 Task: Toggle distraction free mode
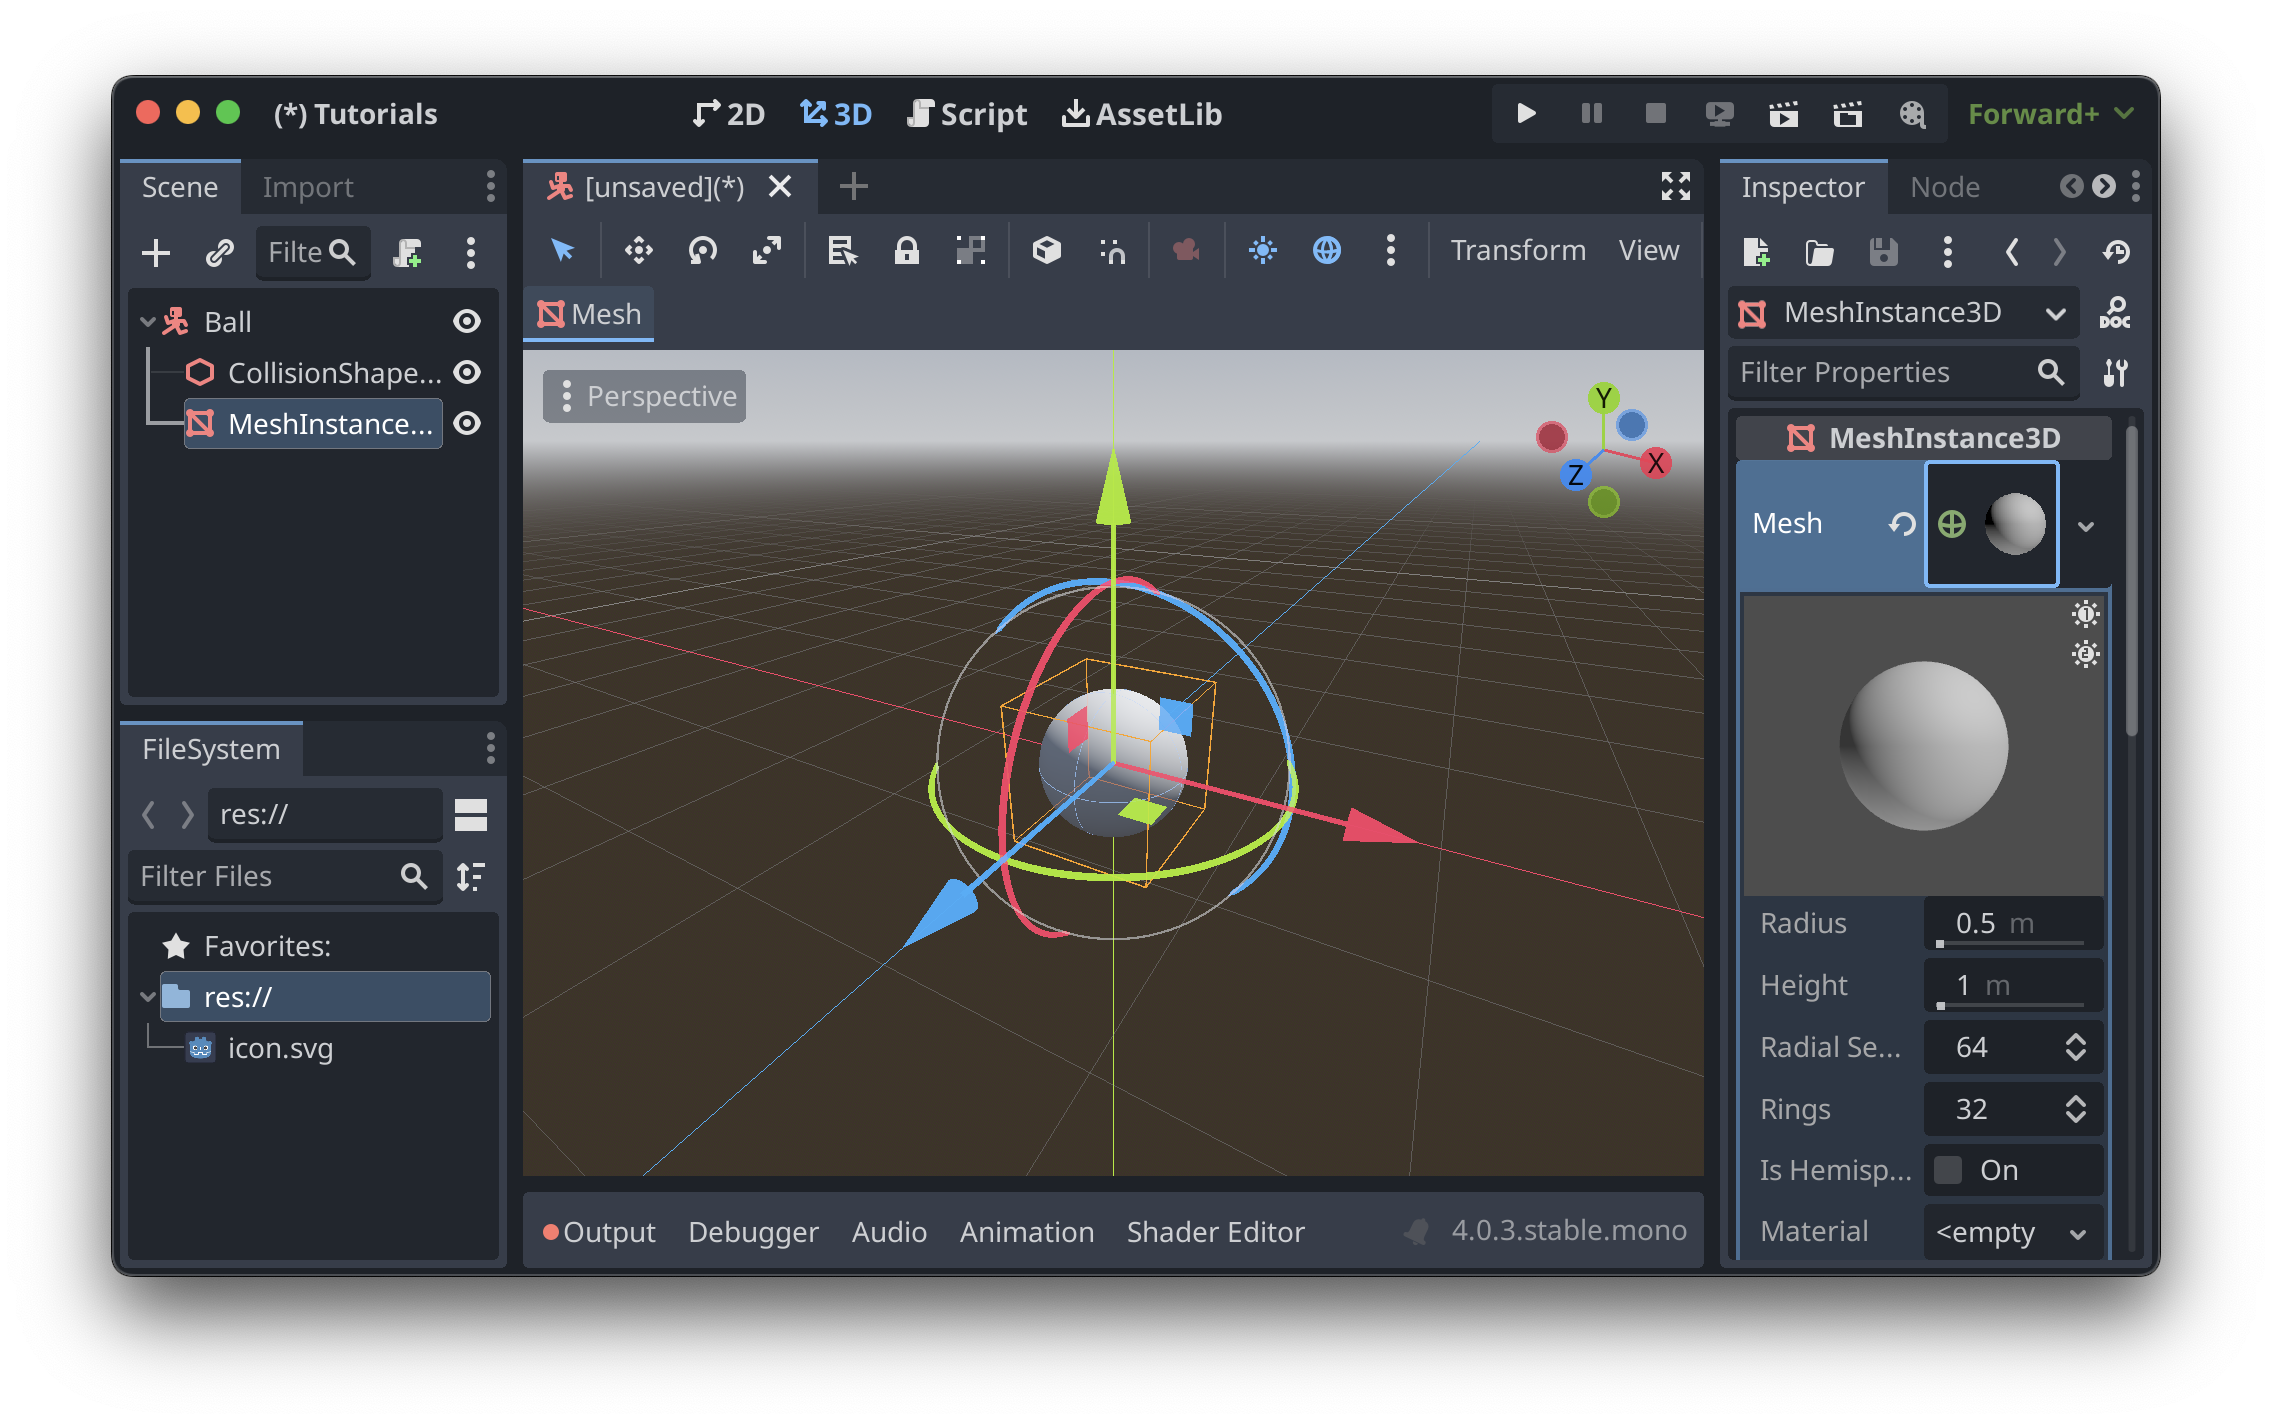(1676, 186)
